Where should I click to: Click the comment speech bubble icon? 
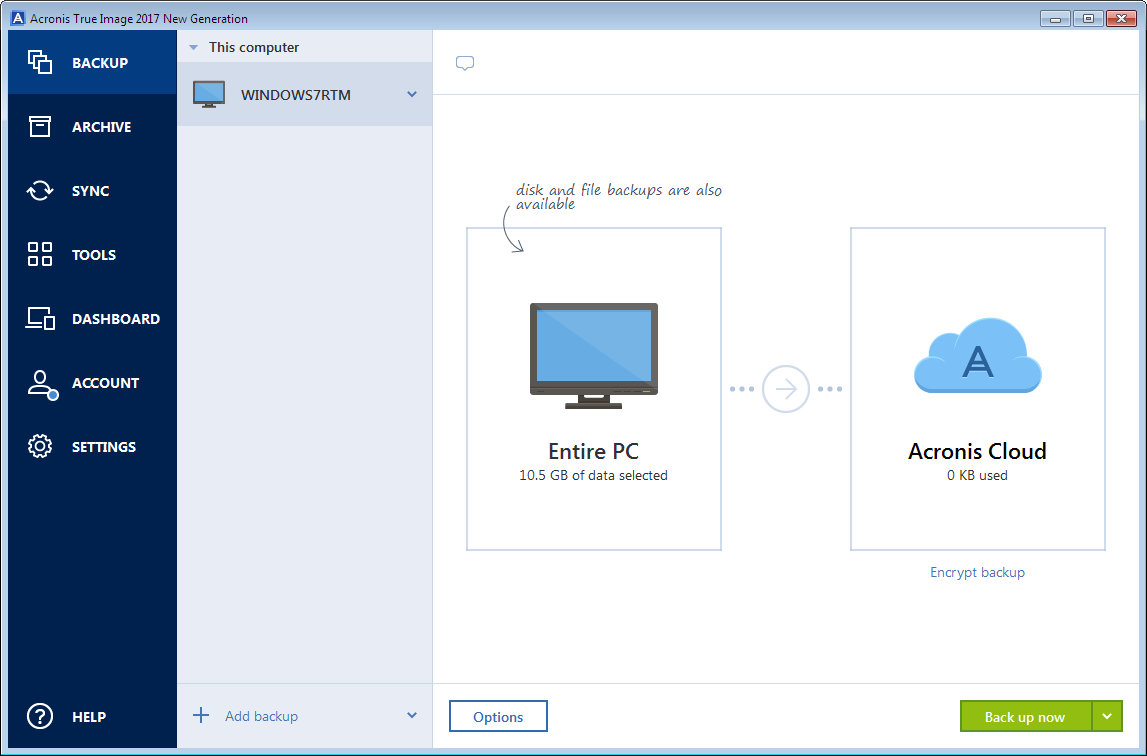(x=464, y=63)
